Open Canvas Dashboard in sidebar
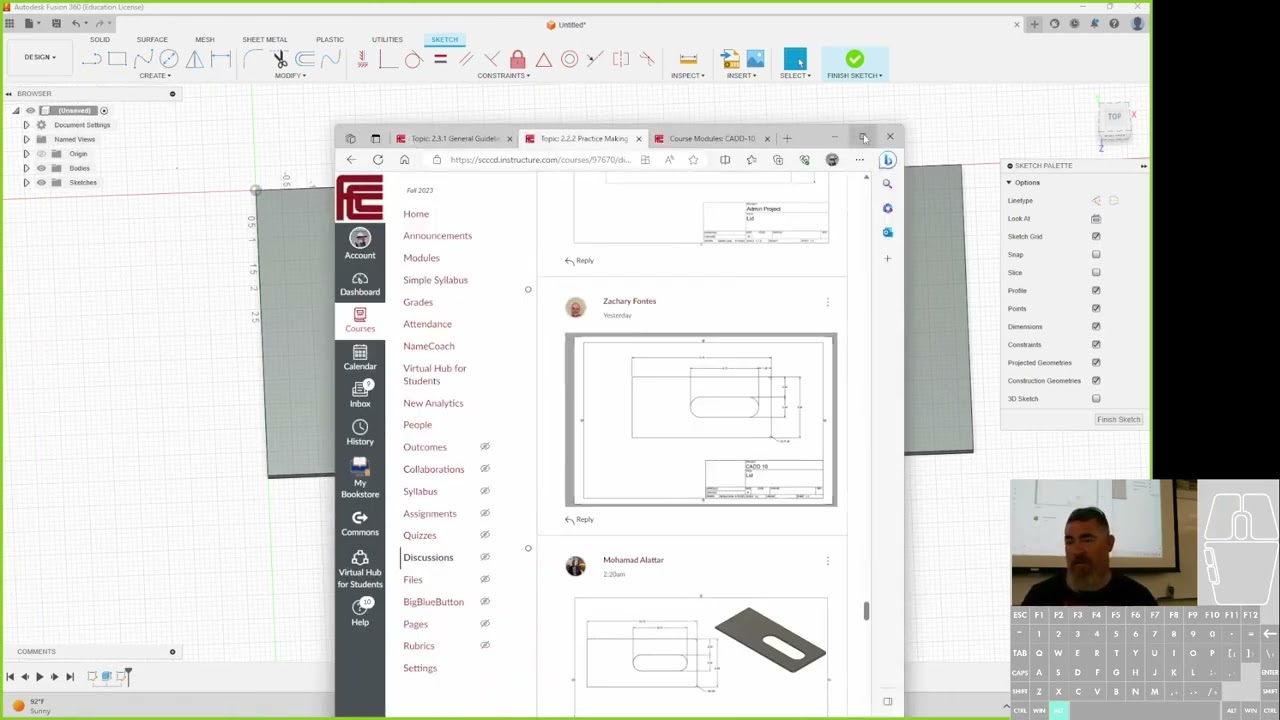The width and height of the screenshot is (1280, 720). (360, 283)
